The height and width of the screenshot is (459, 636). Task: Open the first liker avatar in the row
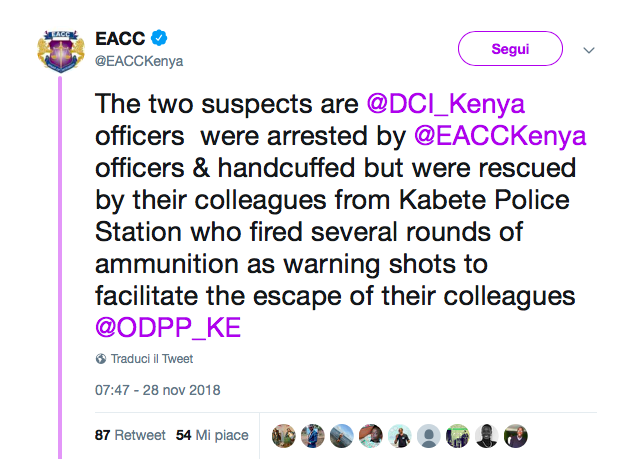point(282,436)
